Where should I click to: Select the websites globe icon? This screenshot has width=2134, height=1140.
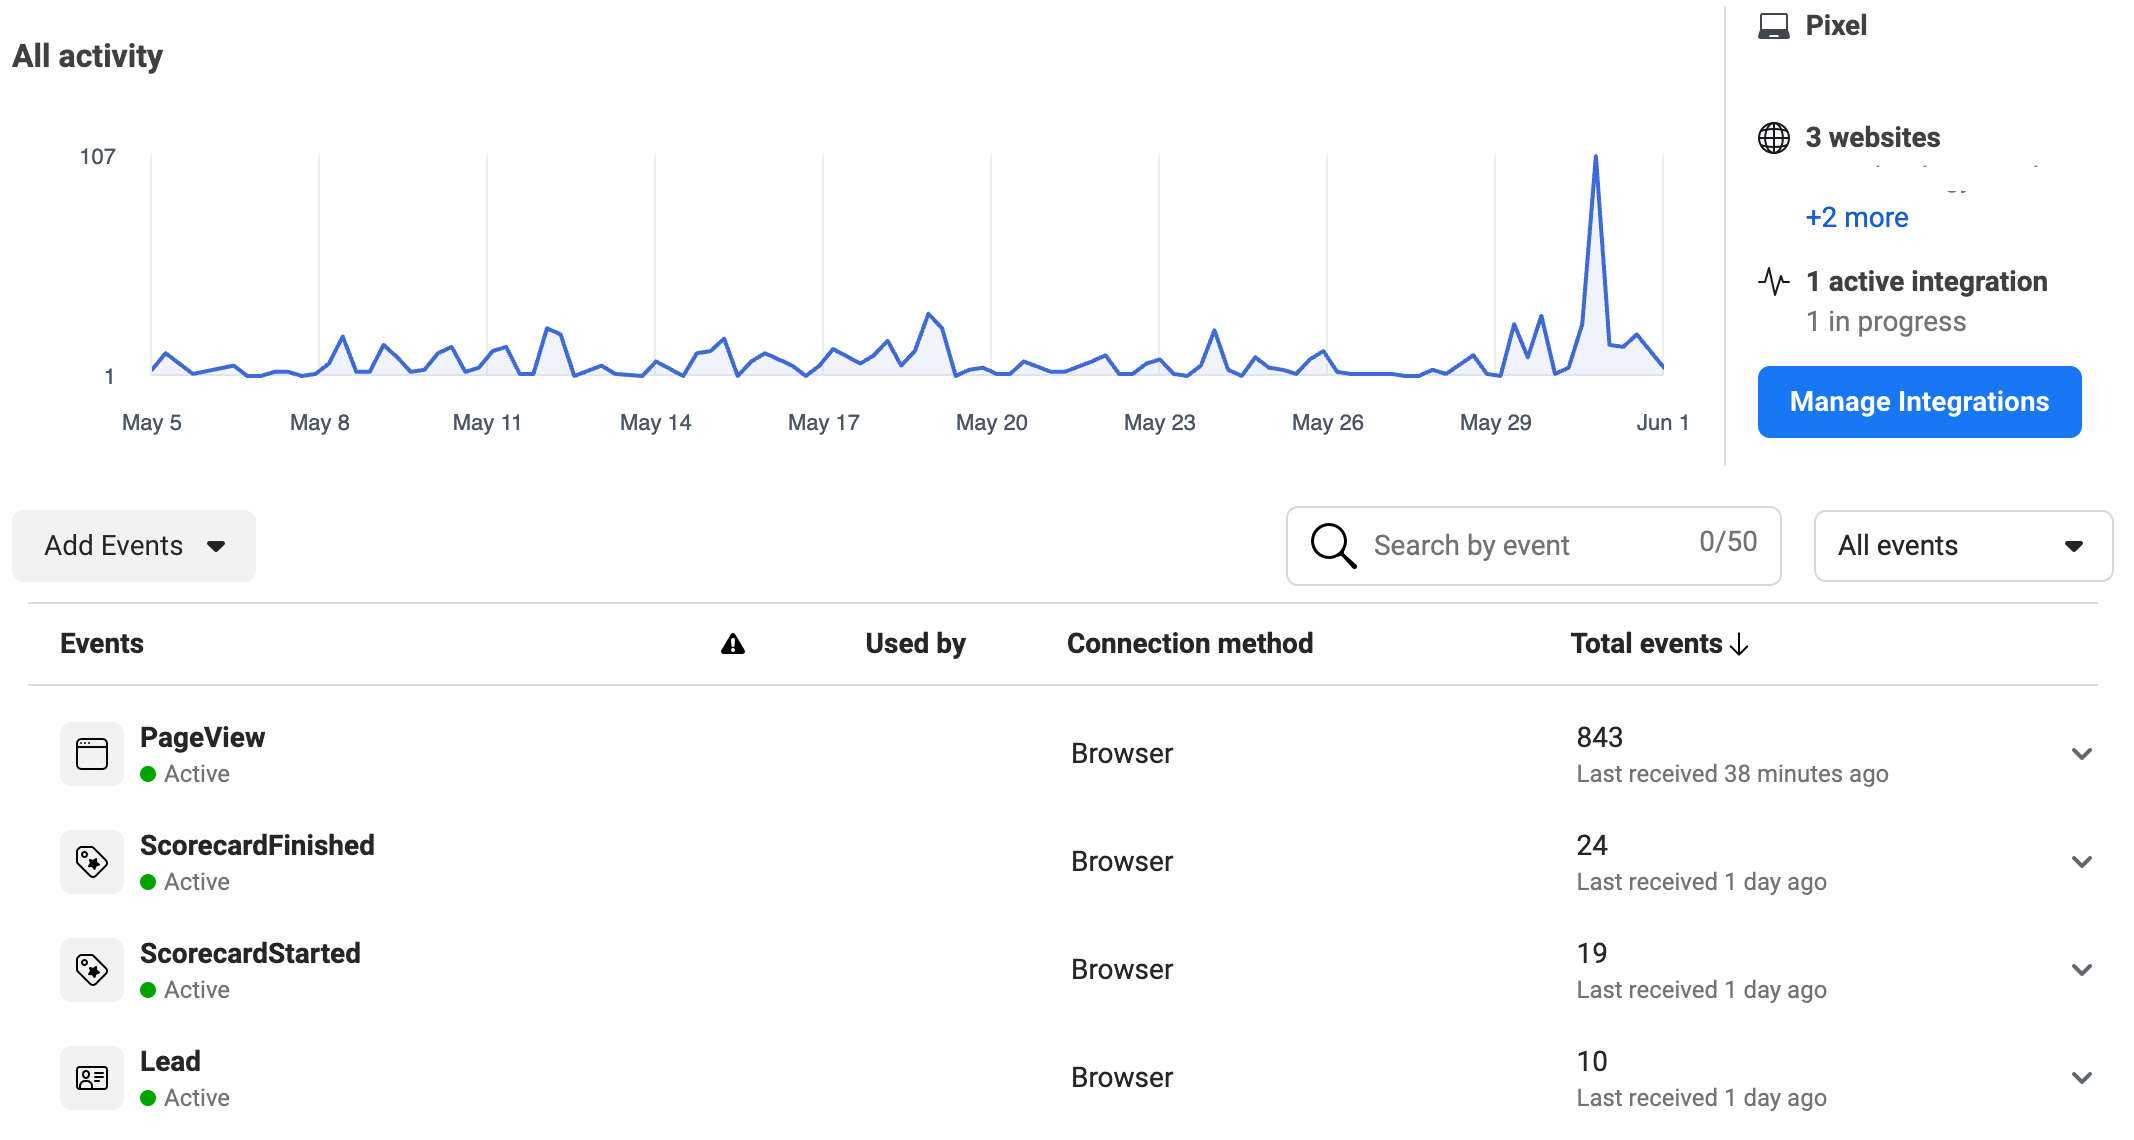pos(1774,137)
